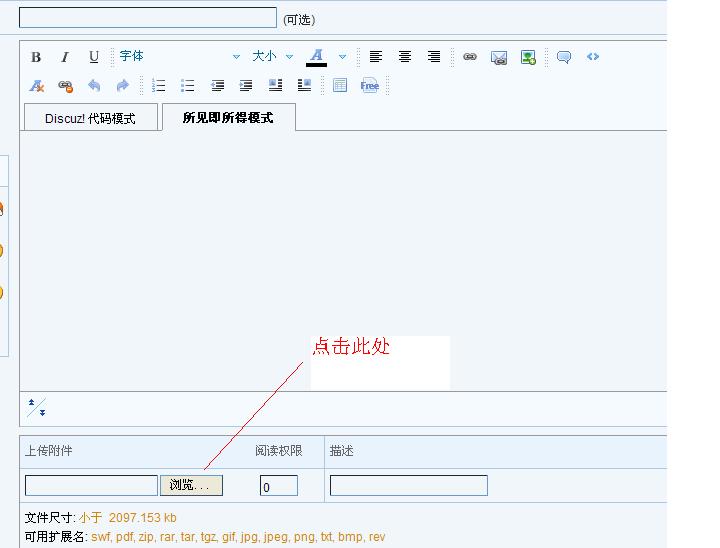Click the 阅读权限 column header
This screenshot has width=720, height=548.
pyautogui.click(x=279, y=451)
